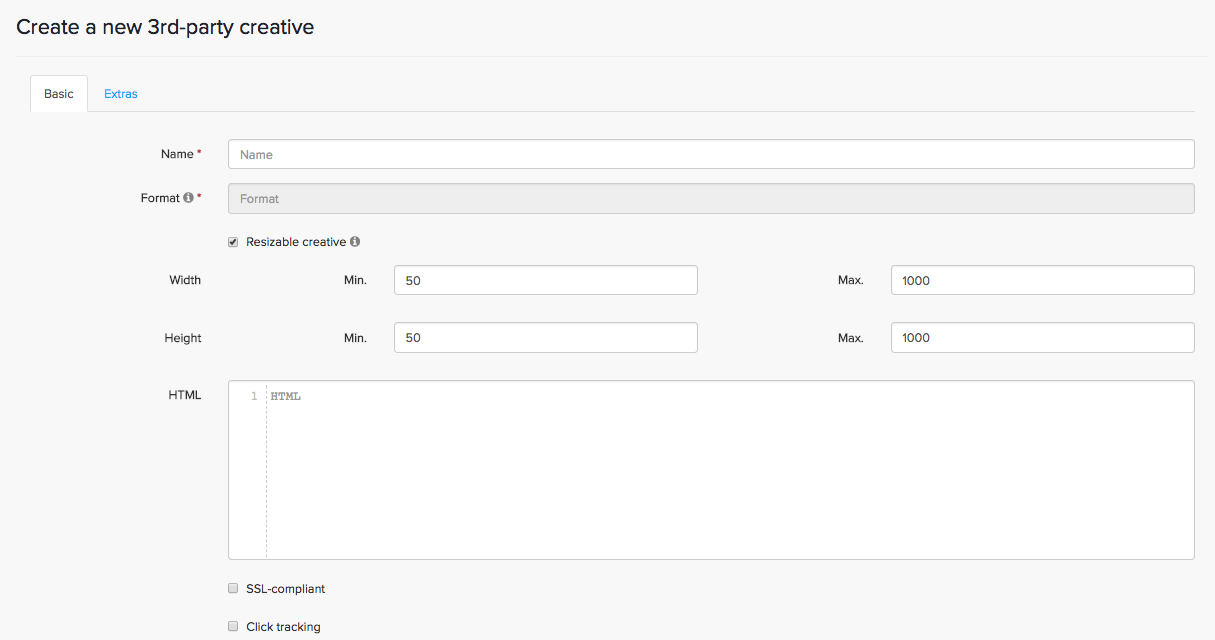Place cursor in the HTML code editor
Screen dimensions: 1215x640
(x=728, y=470)
